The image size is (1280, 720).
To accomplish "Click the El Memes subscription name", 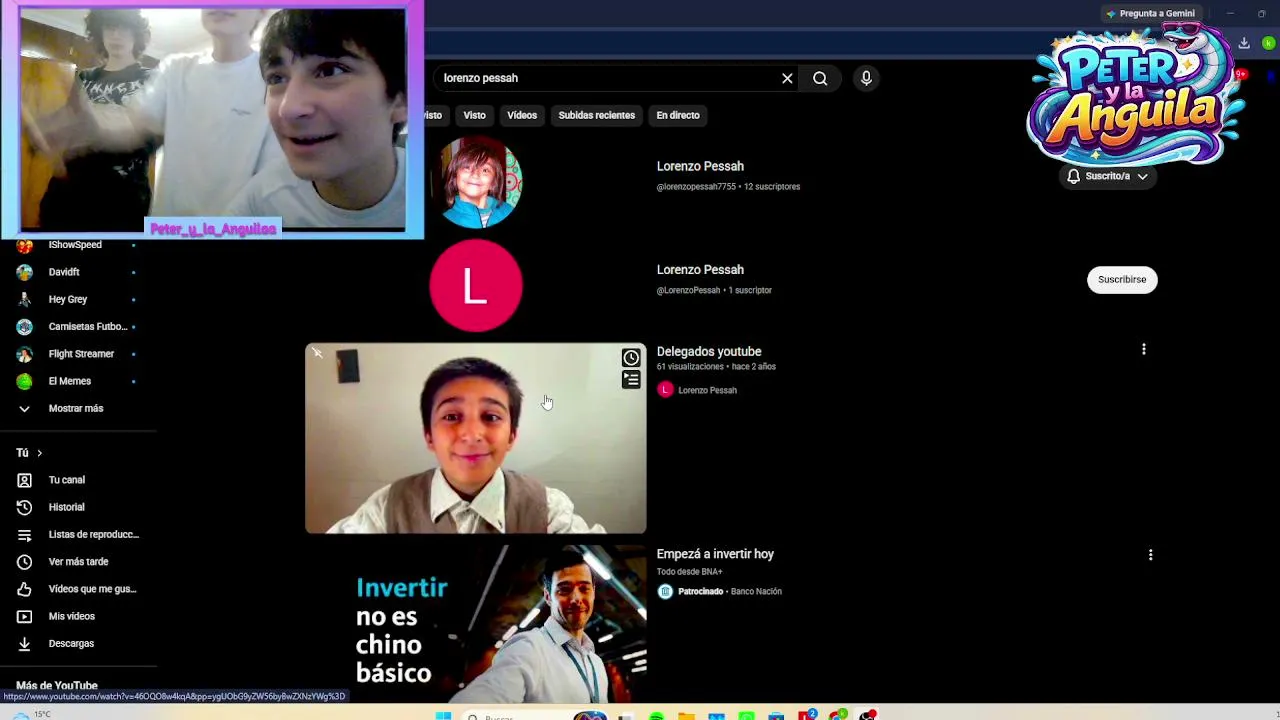I will [70, 381].
